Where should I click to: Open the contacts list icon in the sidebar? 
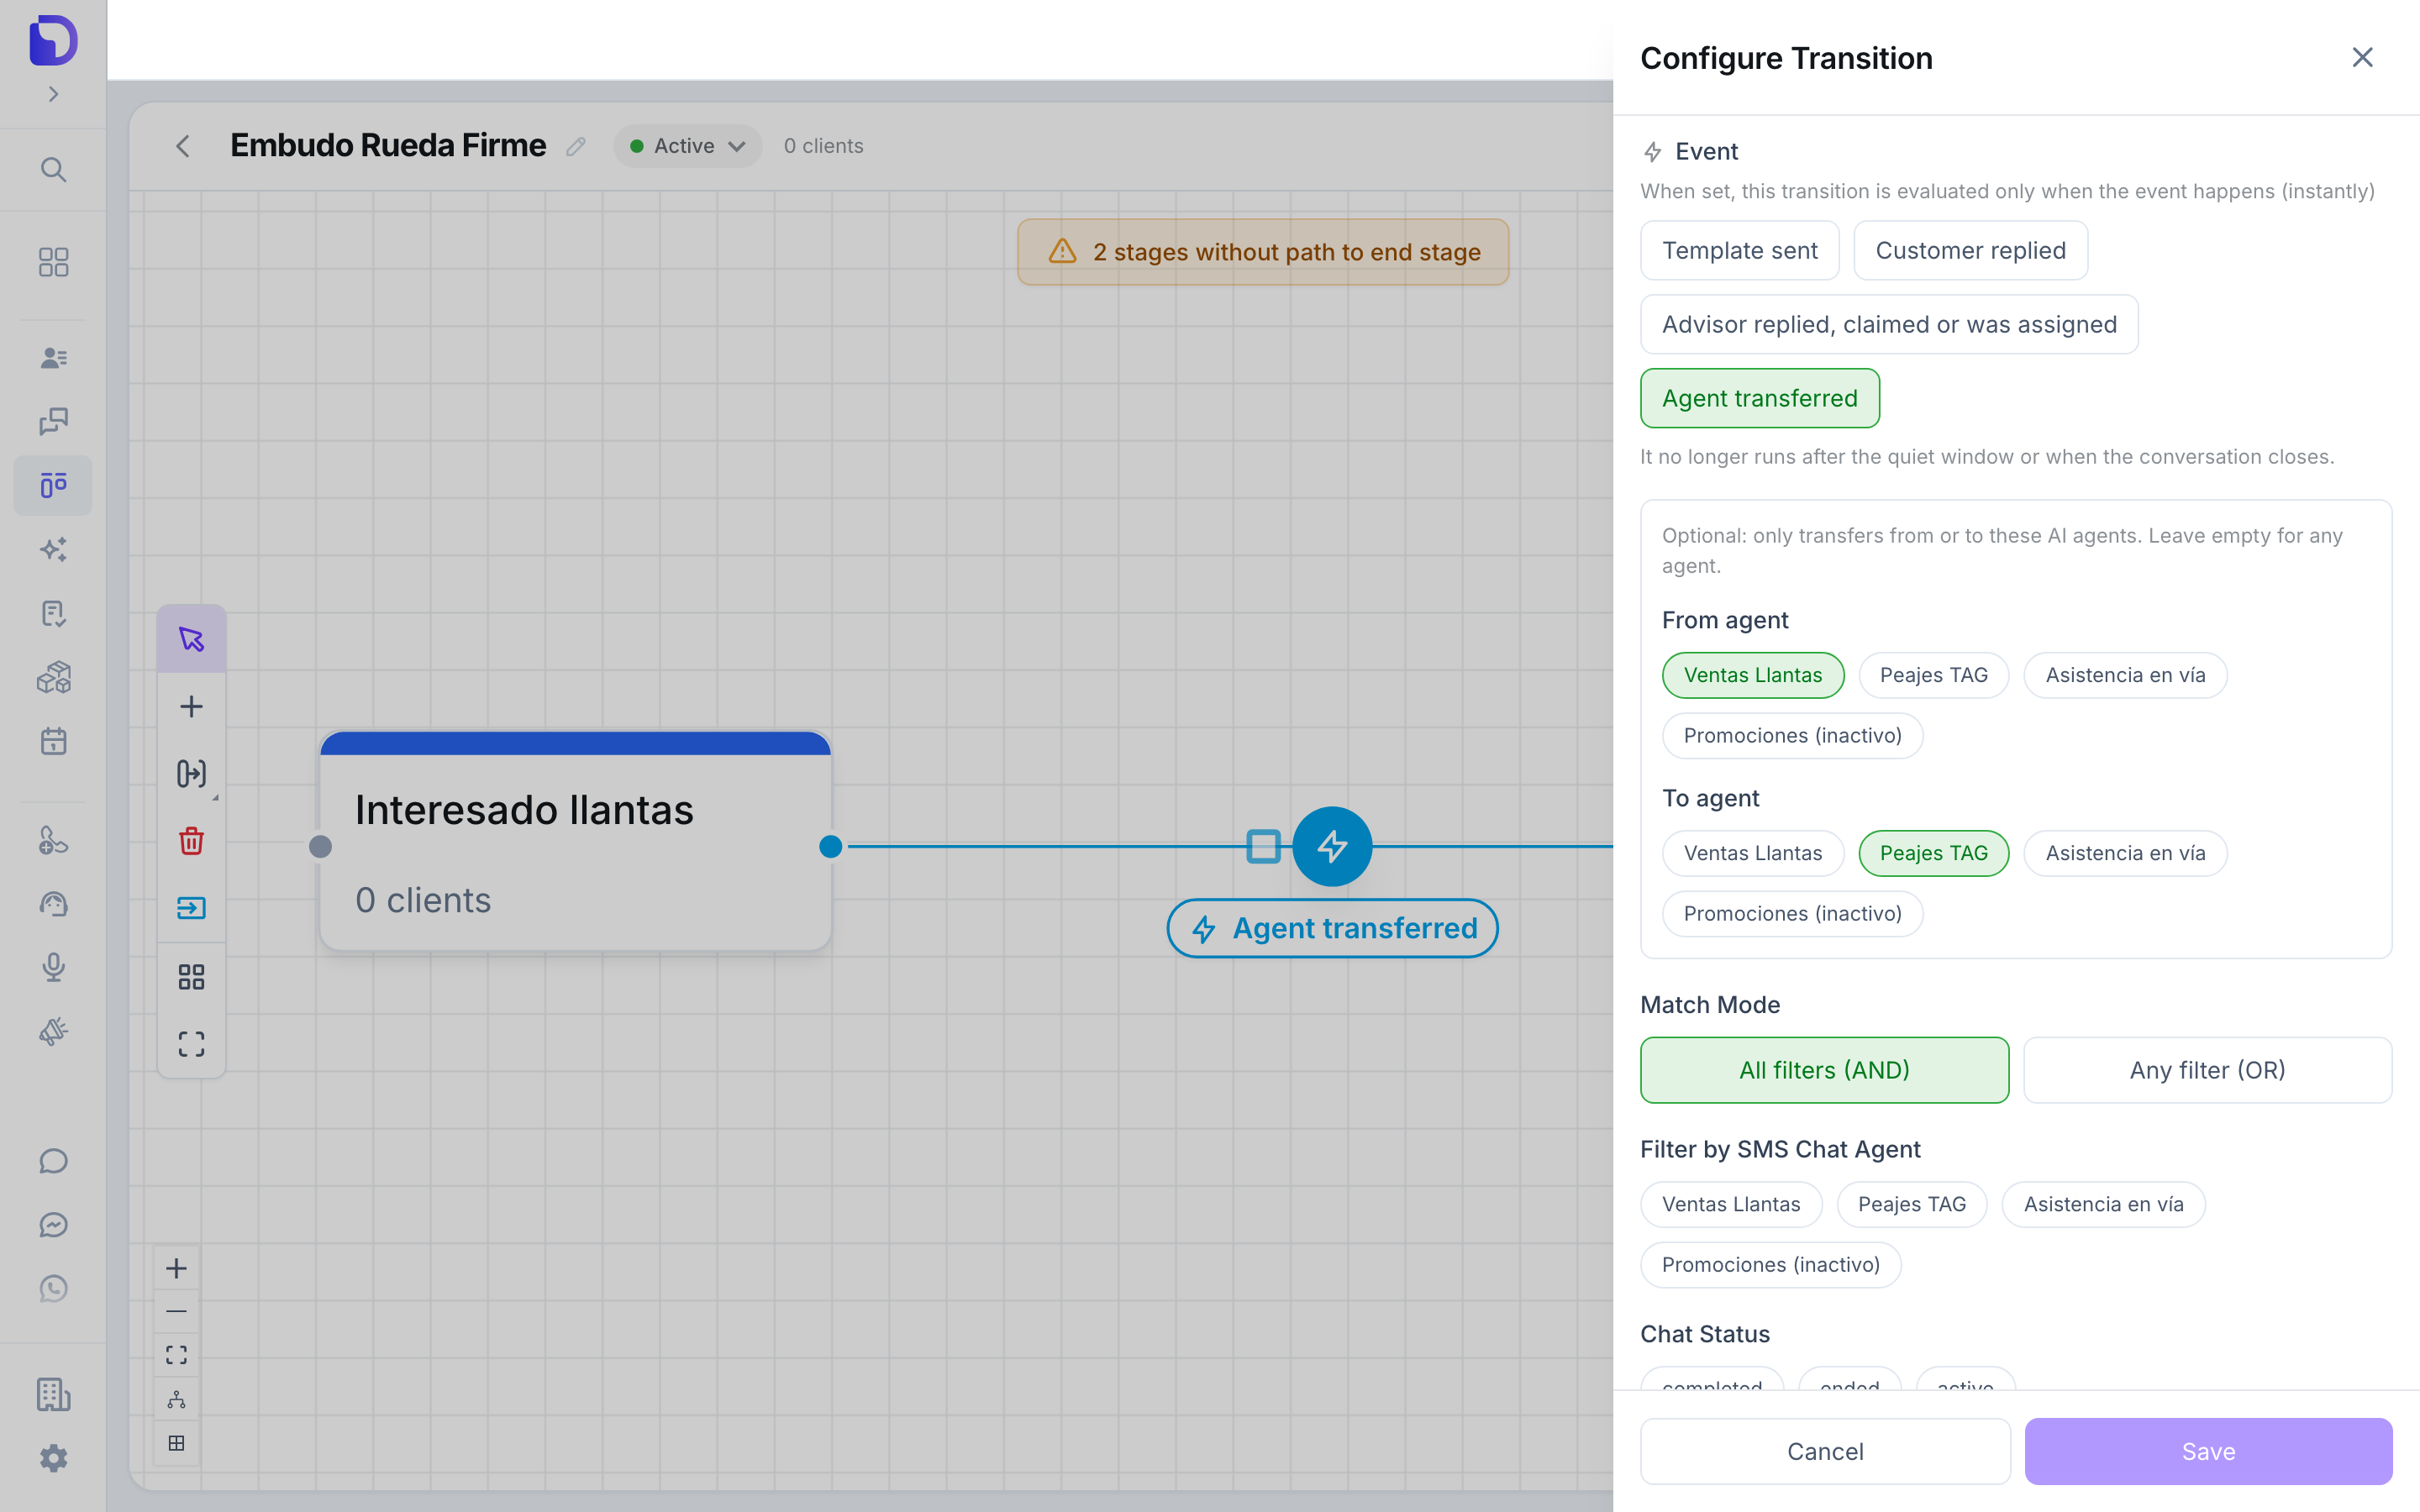click(x=53, y=357)
